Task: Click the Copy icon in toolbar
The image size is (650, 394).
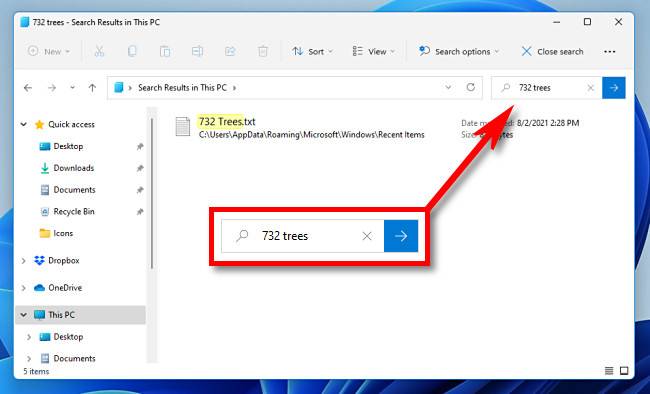Action: 132,51
